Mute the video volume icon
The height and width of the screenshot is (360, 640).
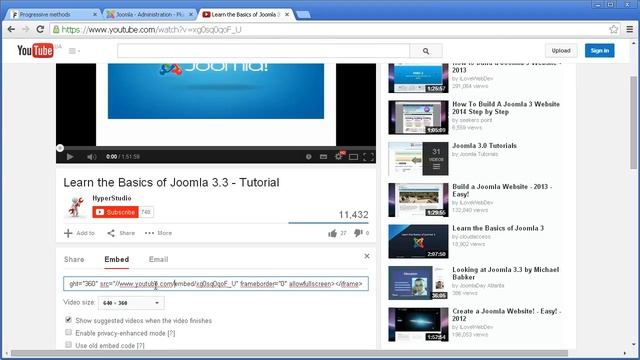pyautogui.click(x=91, y=157)
